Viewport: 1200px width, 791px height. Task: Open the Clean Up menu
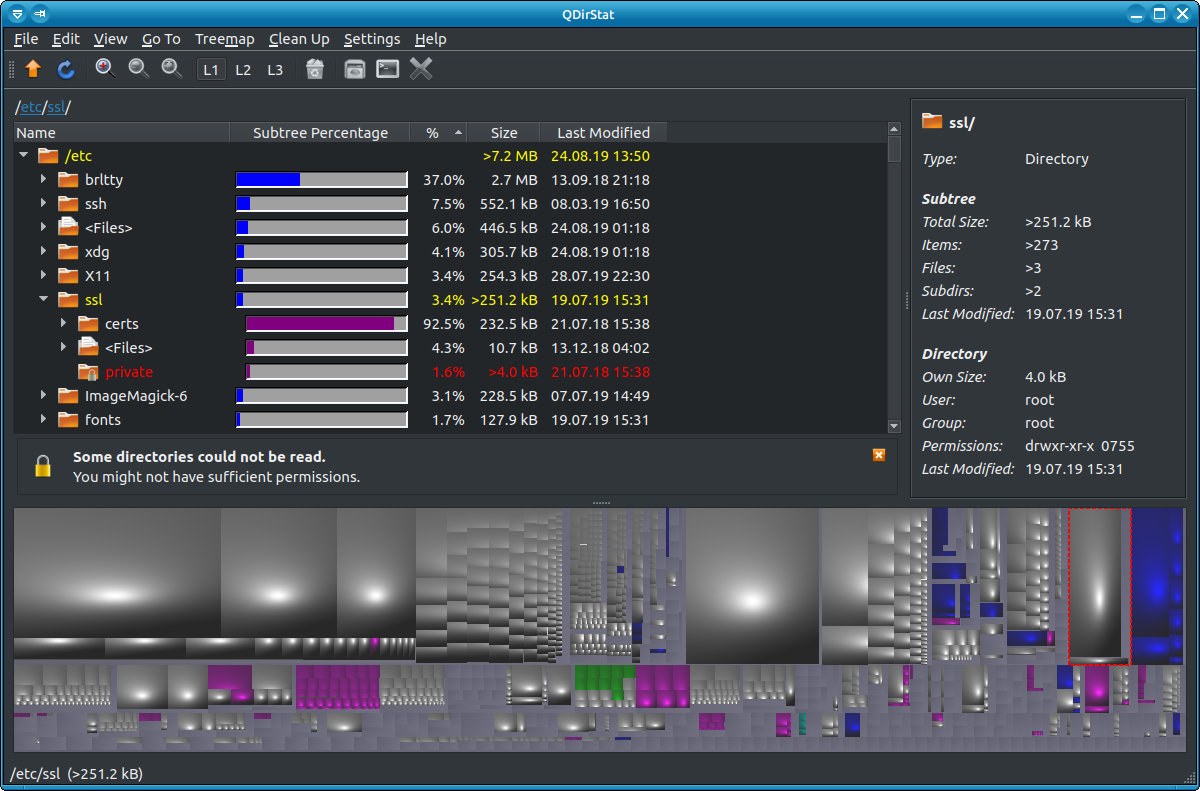pos(299,39)
